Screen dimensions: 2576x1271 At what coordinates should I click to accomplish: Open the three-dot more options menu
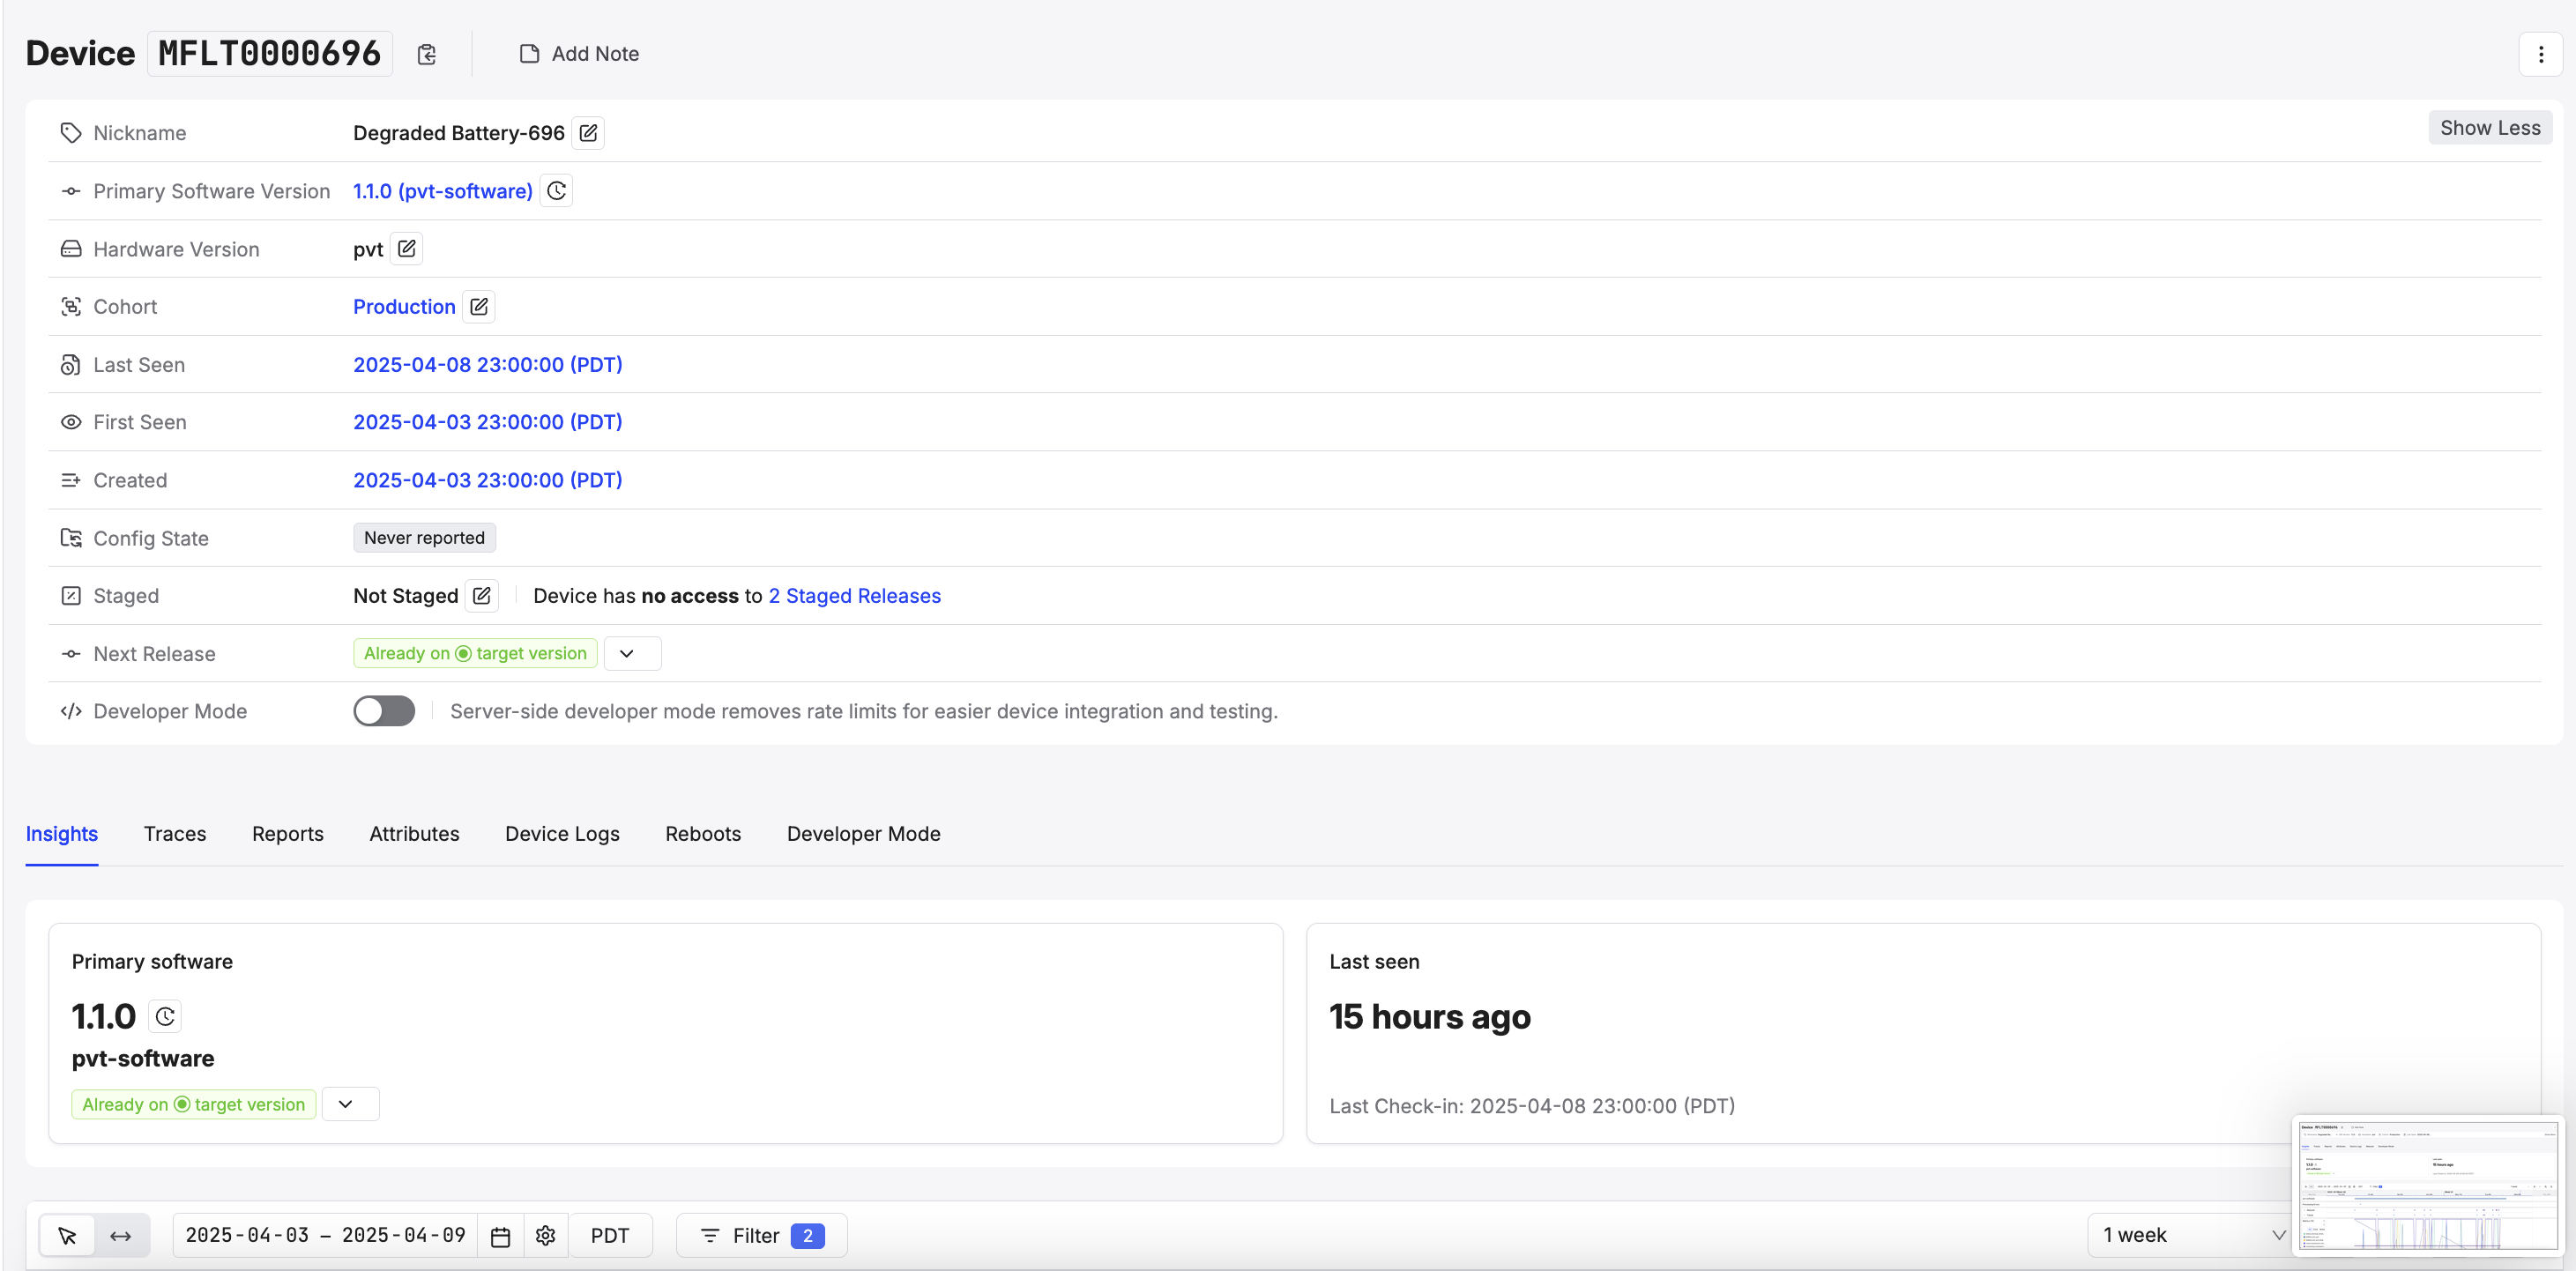[2540, 54]
